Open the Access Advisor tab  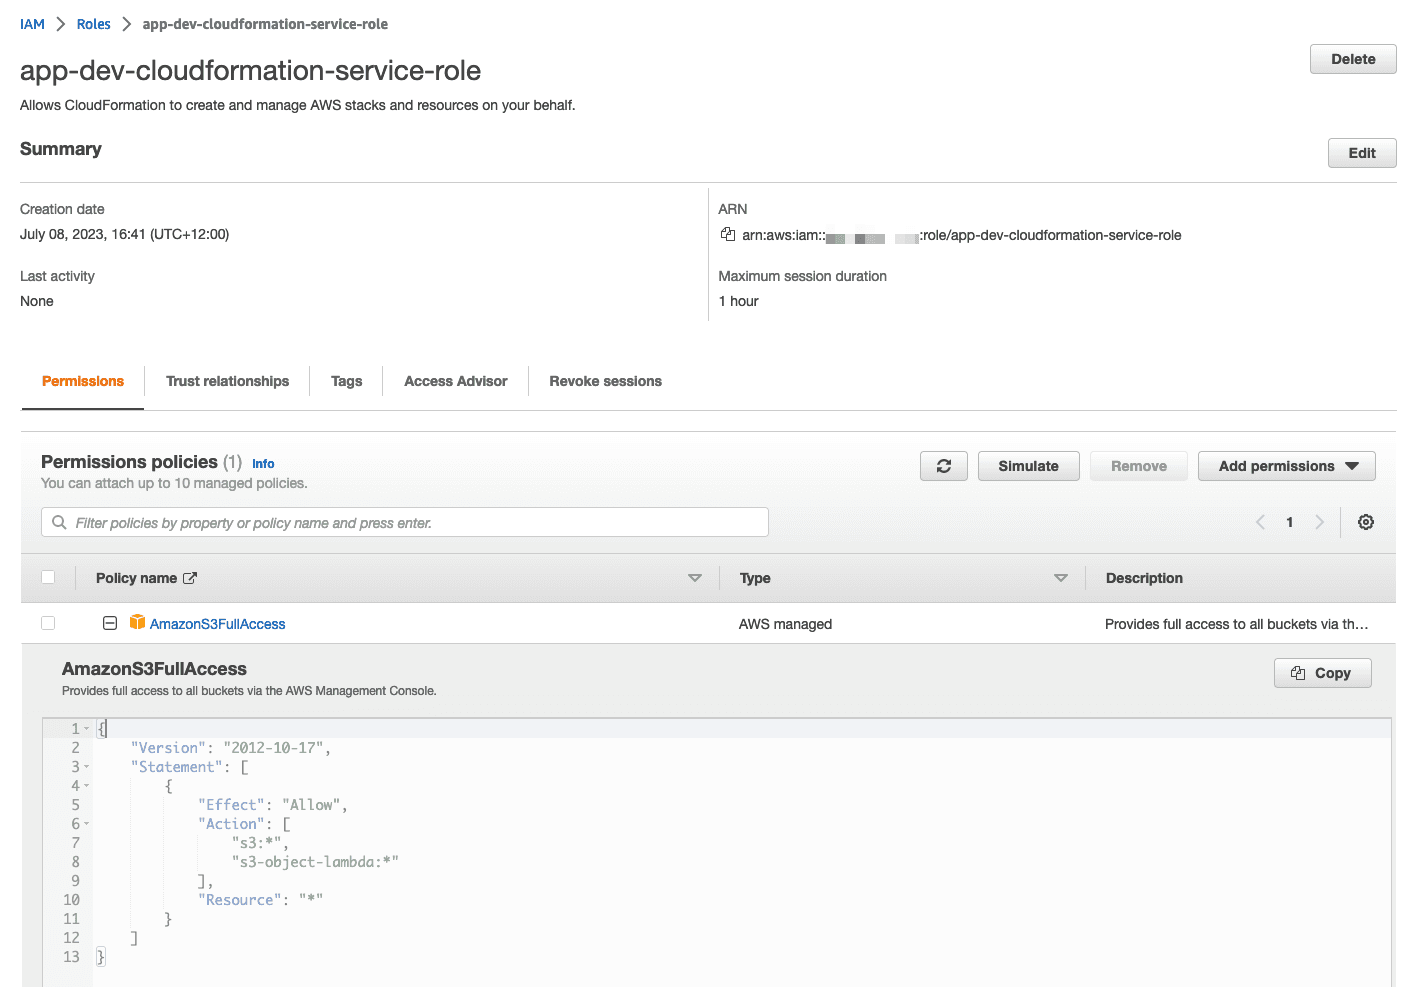[455, 381]
